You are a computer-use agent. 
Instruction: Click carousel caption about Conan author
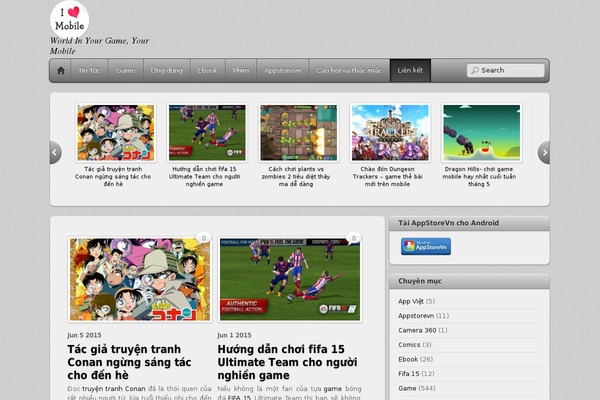point(113,176)
